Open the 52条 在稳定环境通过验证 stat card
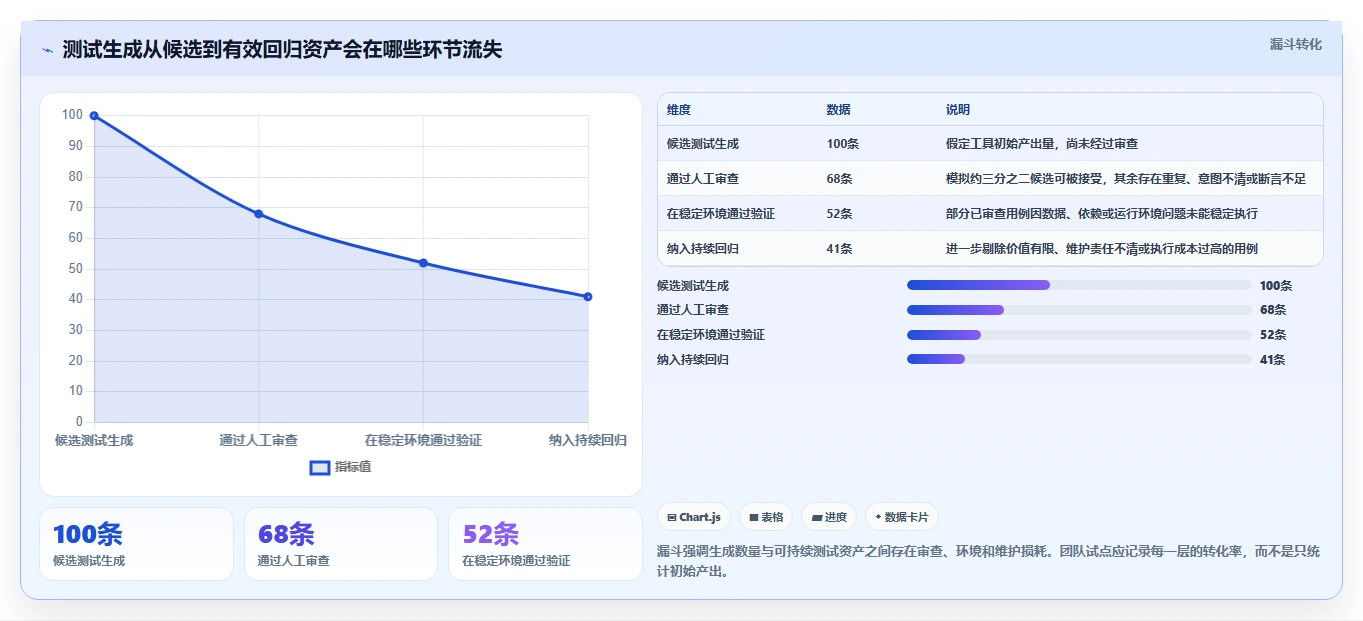Screen dimensions: 1363x621 [545, 544]
